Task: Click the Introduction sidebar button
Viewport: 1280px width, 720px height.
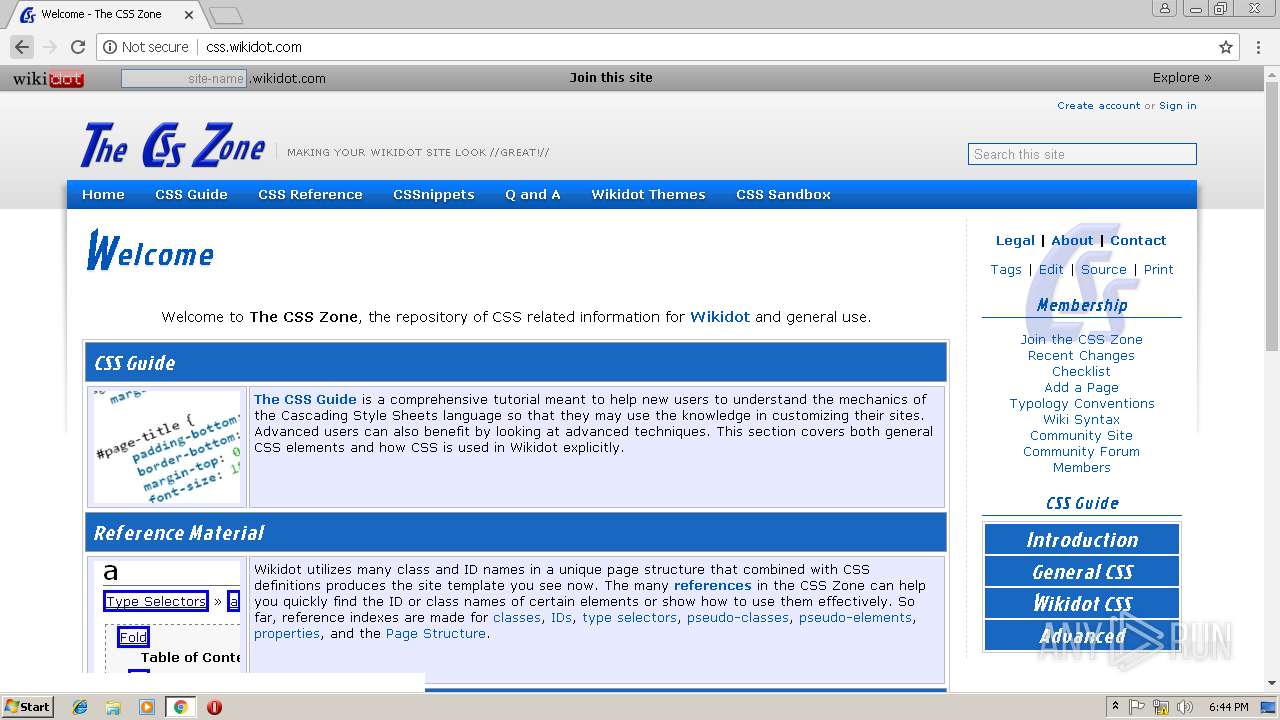Action: coord(1082,540)
